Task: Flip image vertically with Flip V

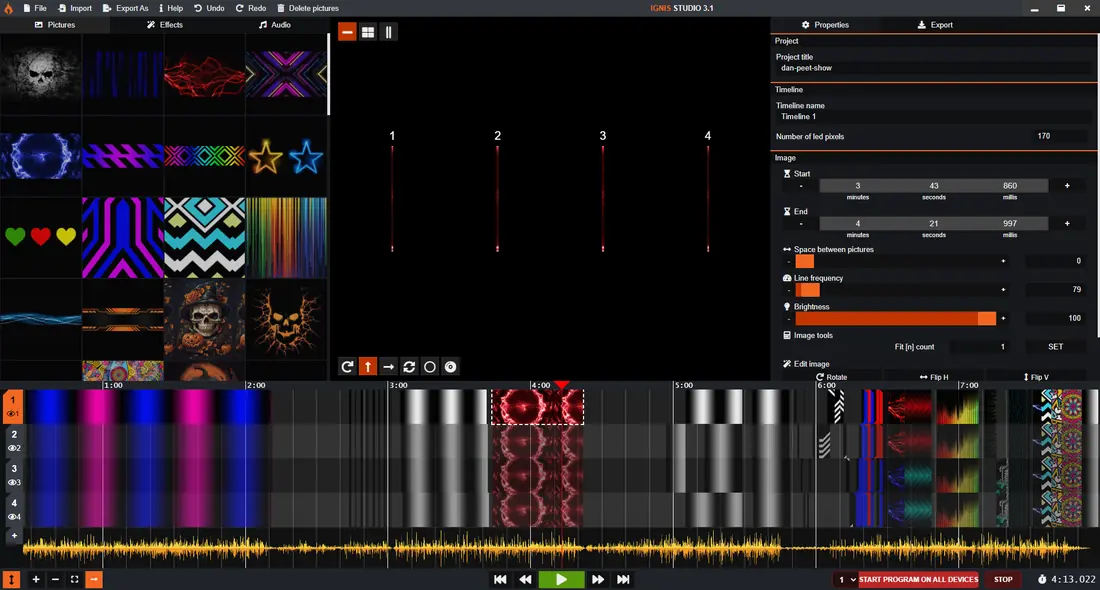Action: (x=1036, y=377)
